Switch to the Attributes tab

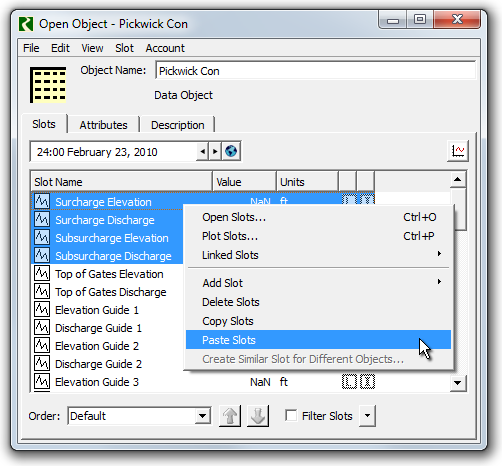pos(103,125)
